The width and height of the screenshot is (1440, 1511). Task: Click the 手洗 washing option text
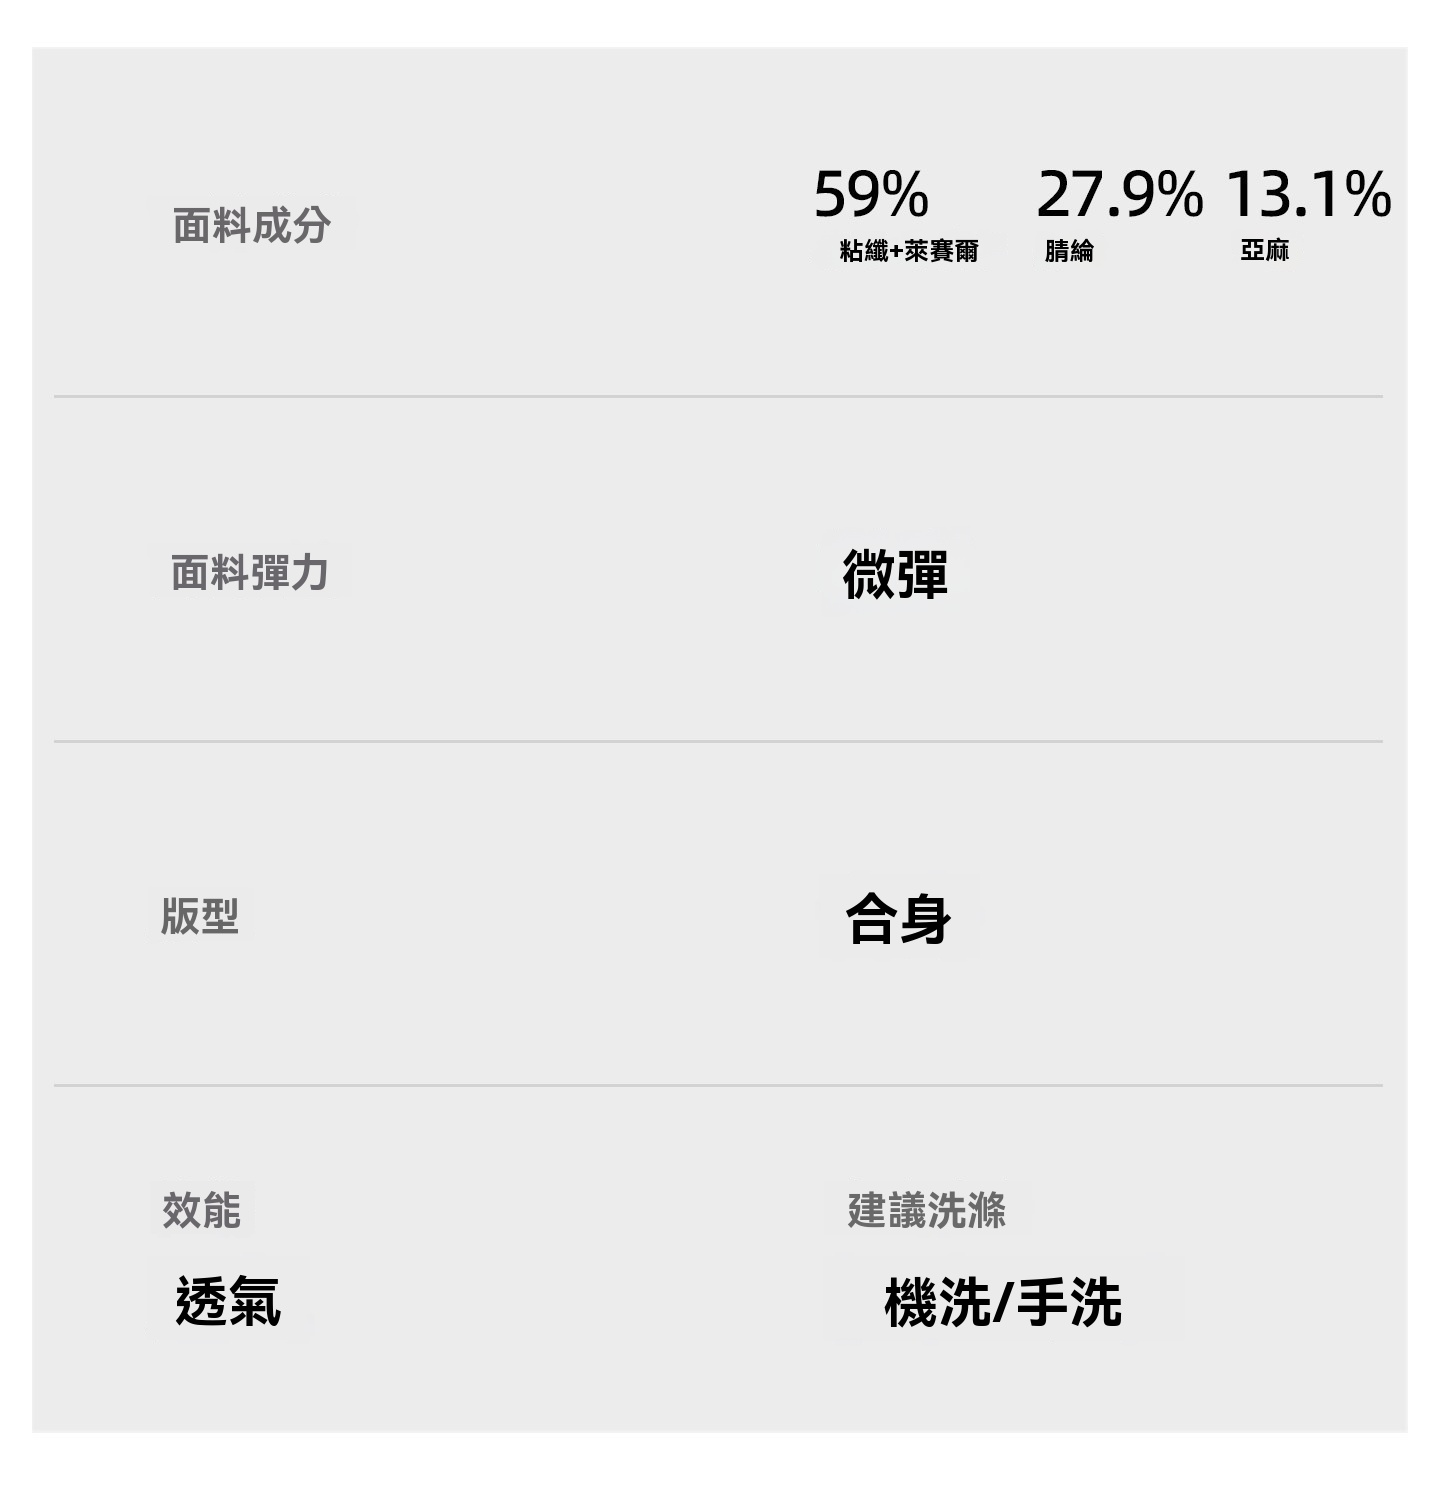(1069, 1303)
